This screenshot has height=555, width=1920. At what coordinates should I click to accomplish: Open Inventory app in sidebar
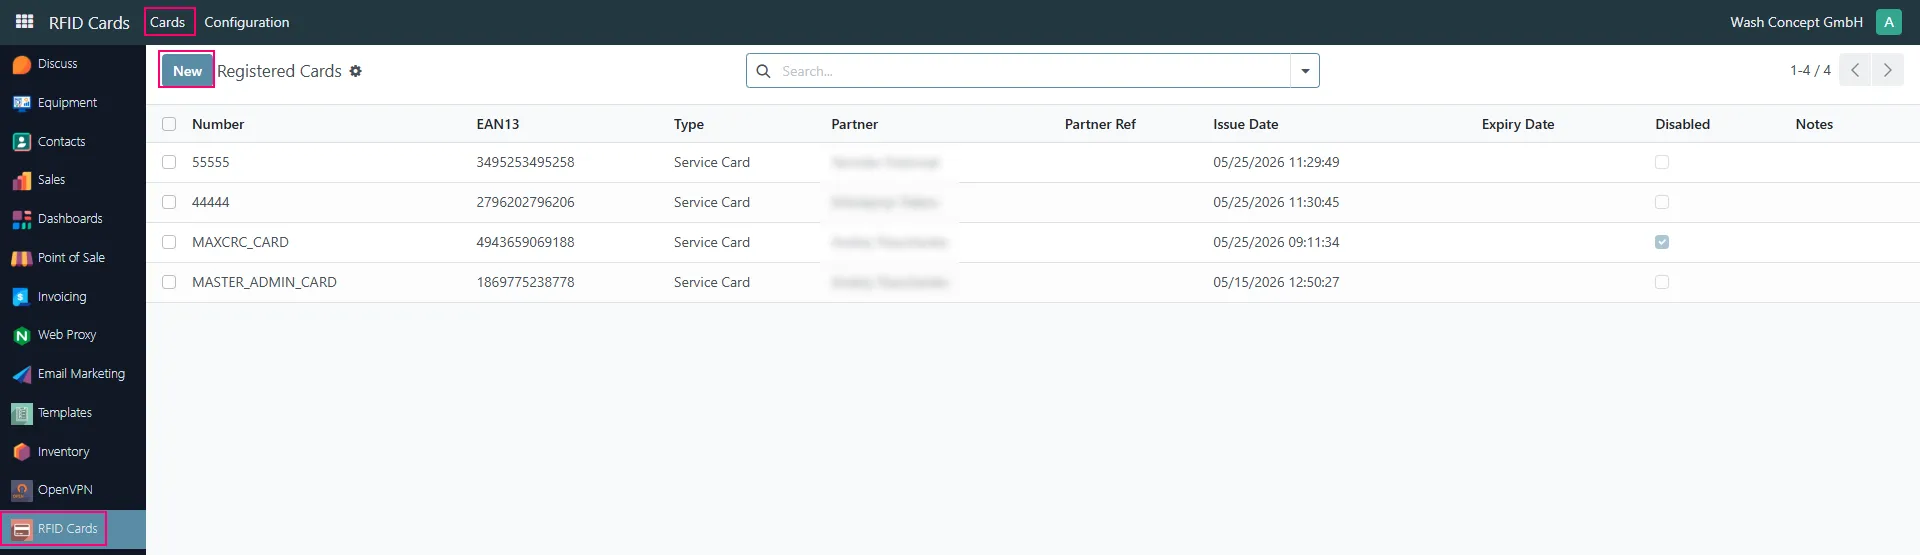[x=73, y=452]
